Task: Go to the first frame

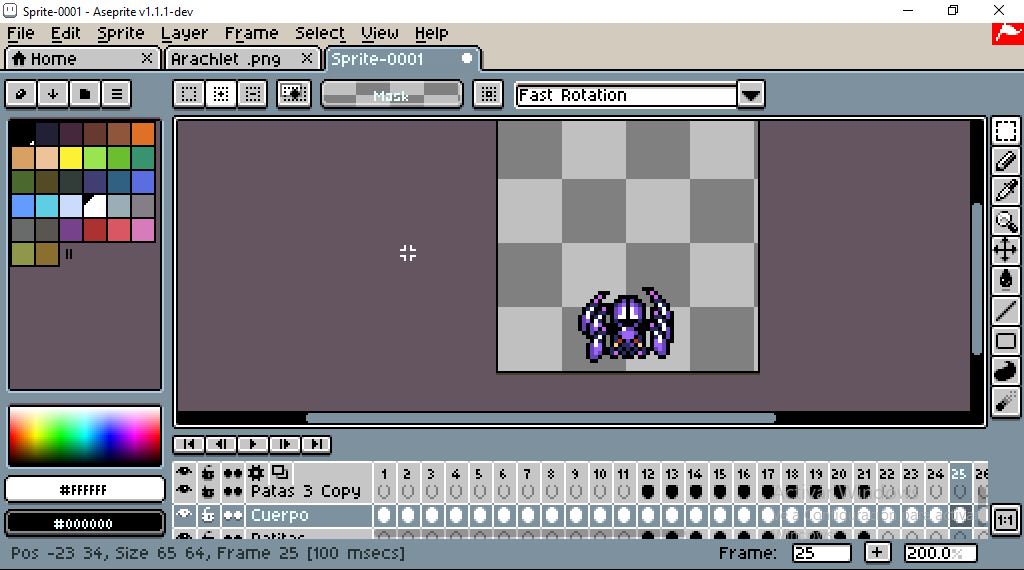Action: pyautogui.click(x=189, y=444)
